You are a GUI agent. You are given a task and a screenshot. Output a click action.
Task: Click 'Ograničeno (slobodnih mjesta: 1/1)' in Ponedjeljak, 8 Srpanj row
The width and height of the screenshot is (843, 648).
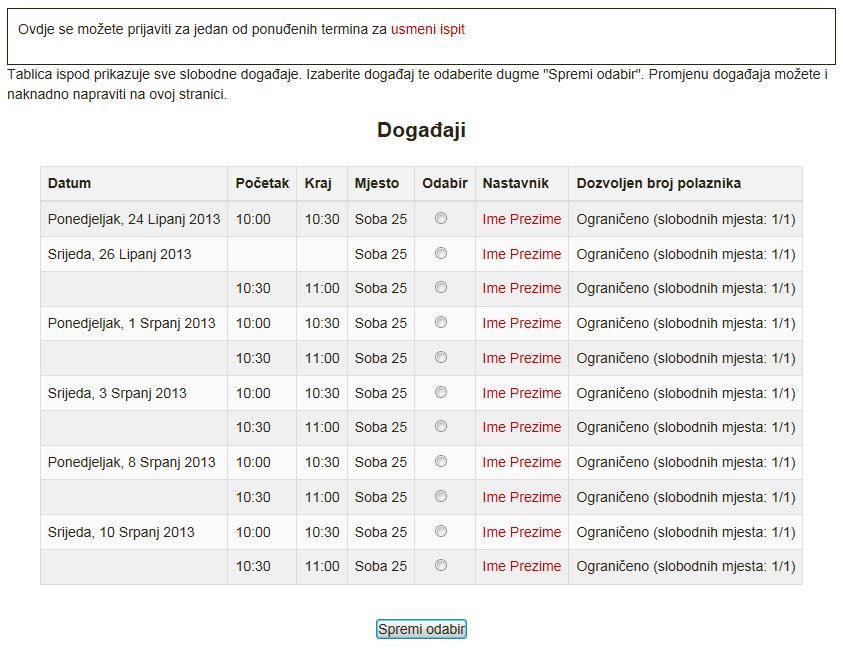pos(686,462)
